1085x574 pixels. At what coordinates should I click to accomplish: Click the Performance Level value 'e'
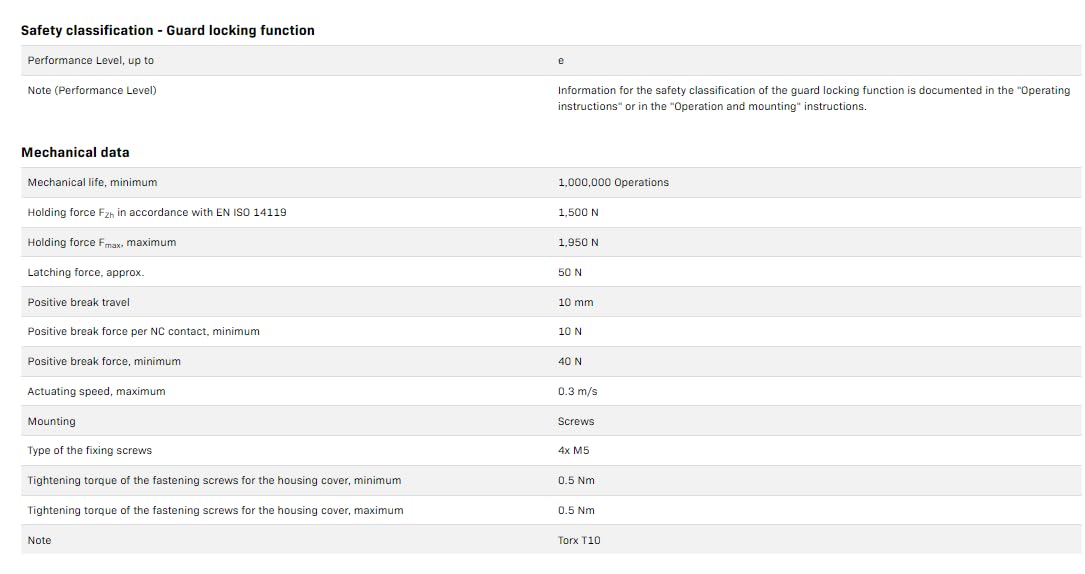[x=561, y=61]
